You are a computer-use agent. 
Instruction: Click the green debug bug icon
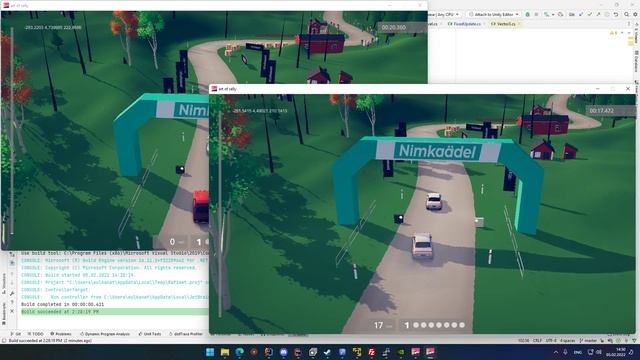527,14
